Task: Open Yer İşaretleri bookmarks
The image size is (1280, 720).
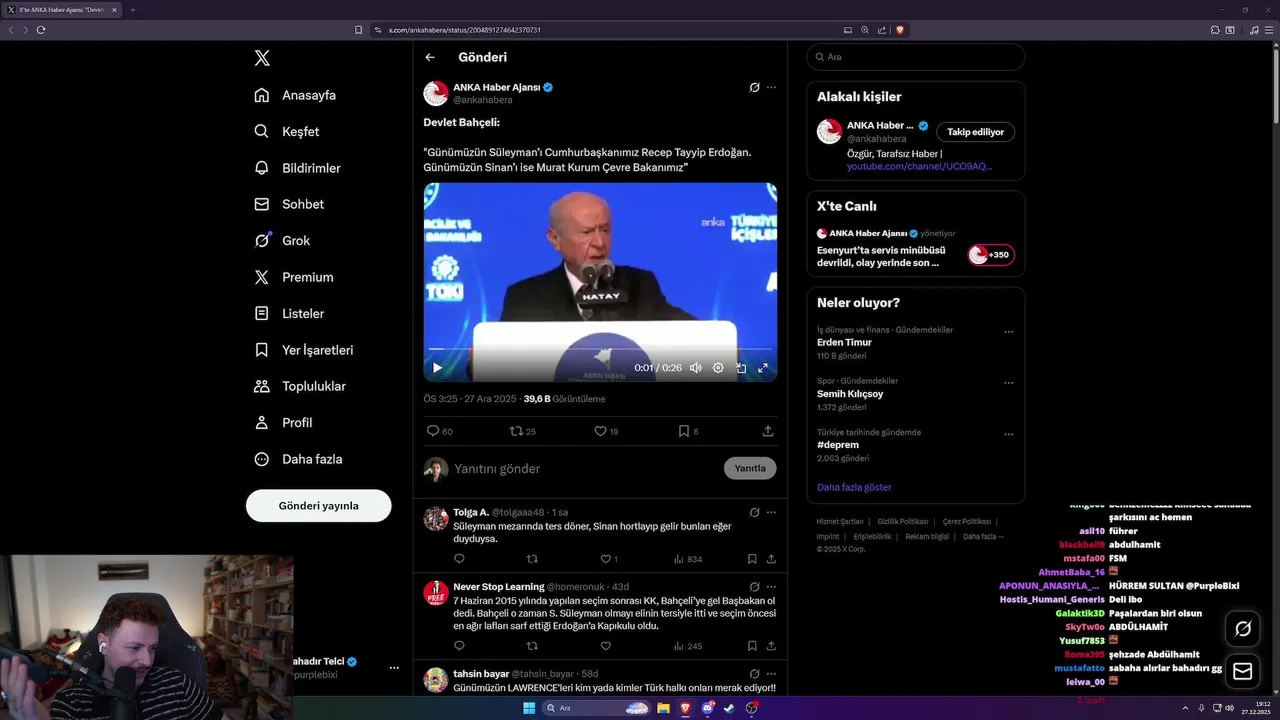Action: pos(304,350)
